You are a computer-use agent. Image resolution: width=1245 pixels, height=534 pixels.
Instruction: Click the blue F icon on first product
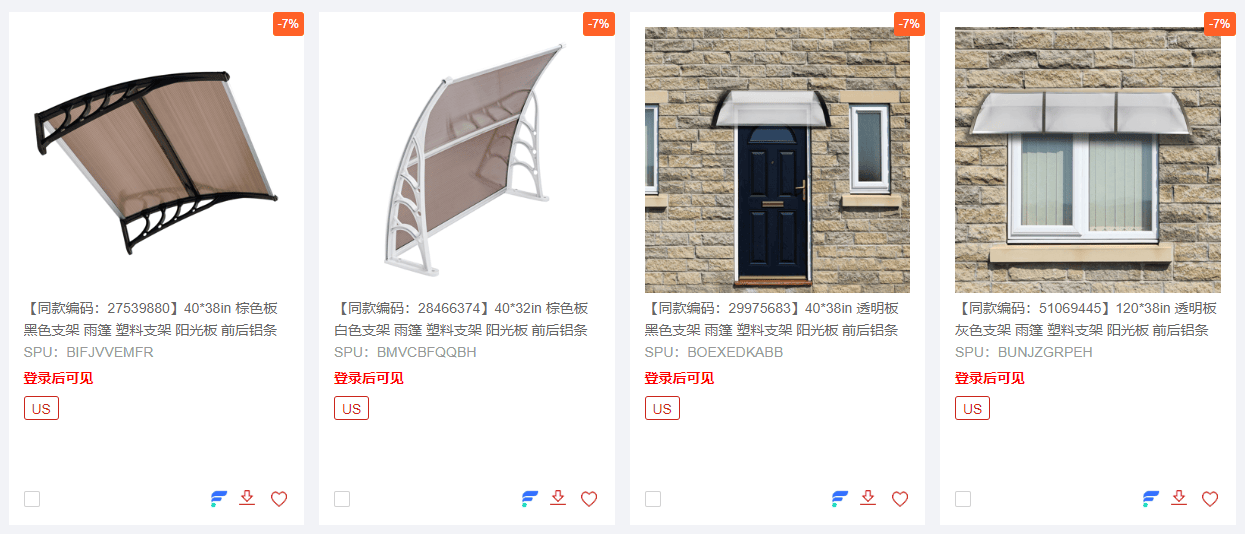(x=219, y=499)
